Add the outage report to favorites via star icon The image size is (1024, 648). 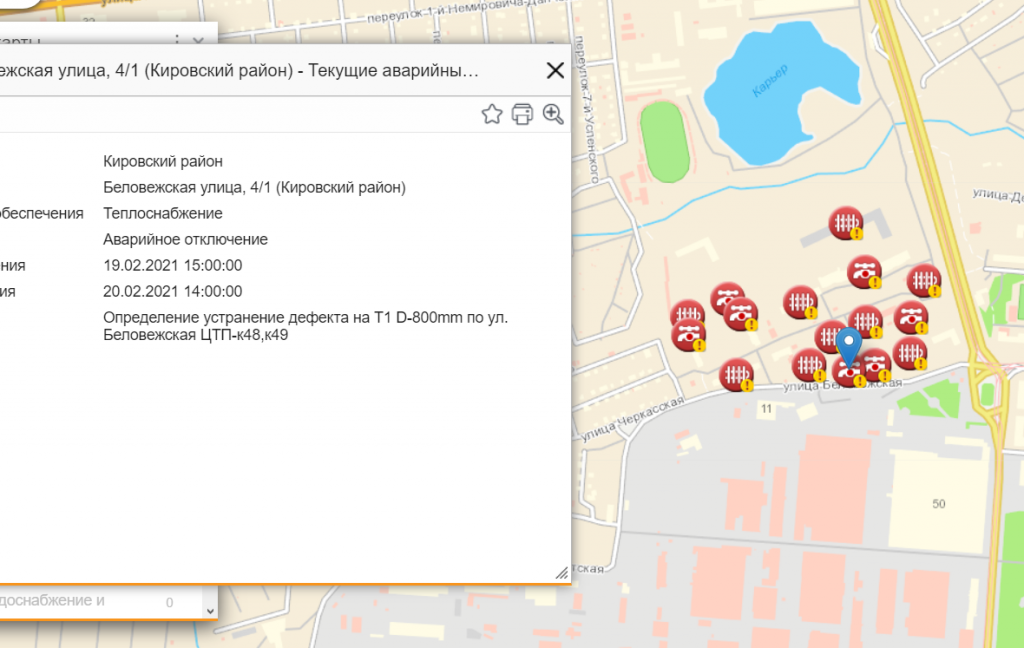491,114
